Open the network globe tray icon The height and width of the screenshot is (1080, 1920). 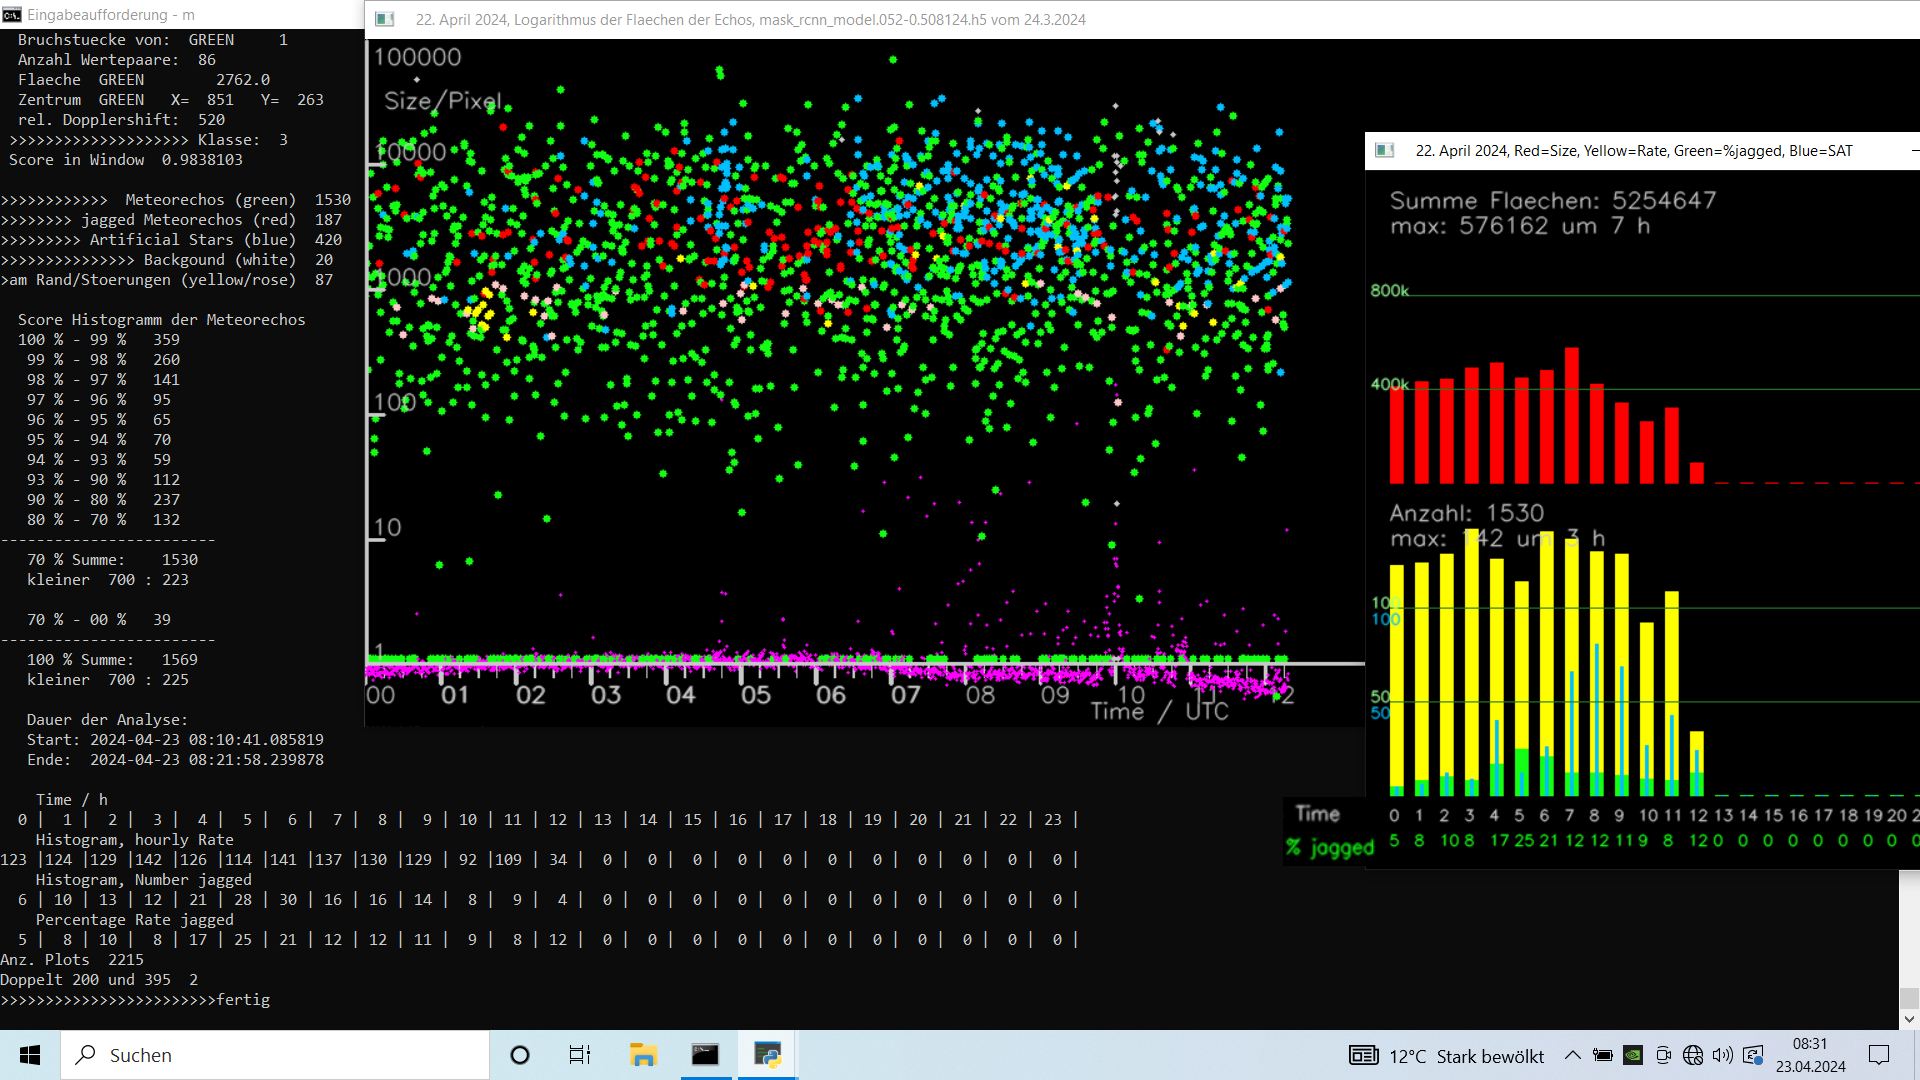[1692, 1055]
